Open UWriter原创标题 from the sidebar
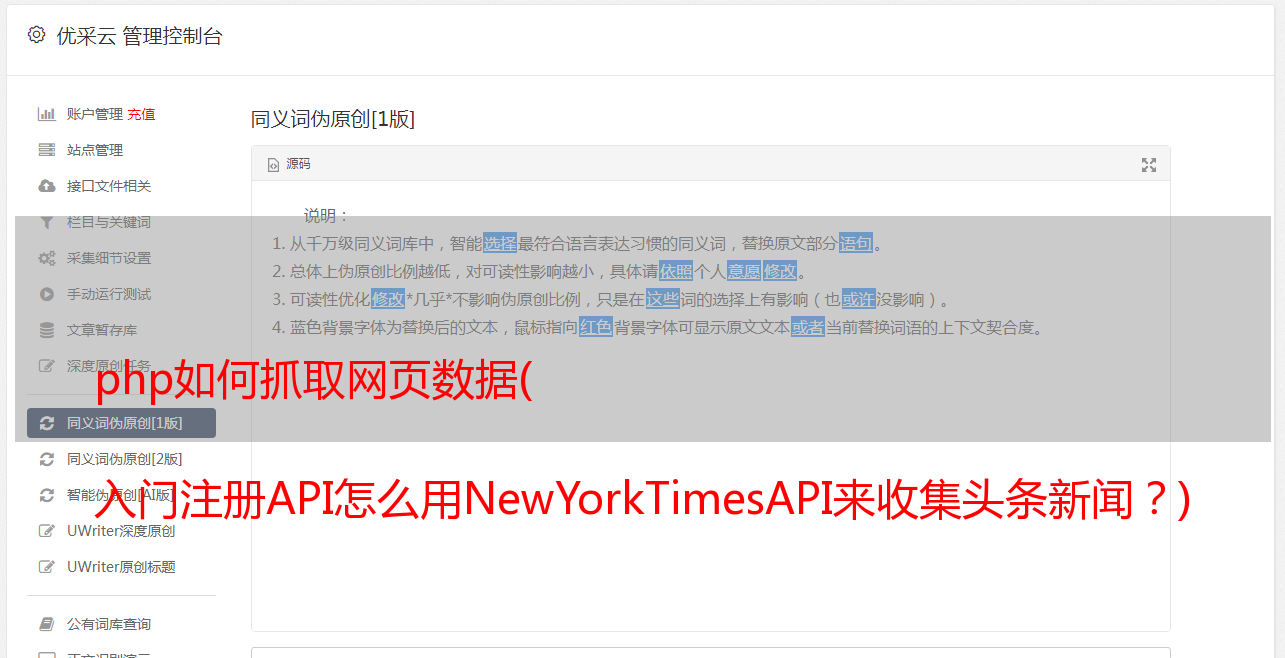This screenshot has height=658, width=1285. pyautogui.click(x=121, y=567)
